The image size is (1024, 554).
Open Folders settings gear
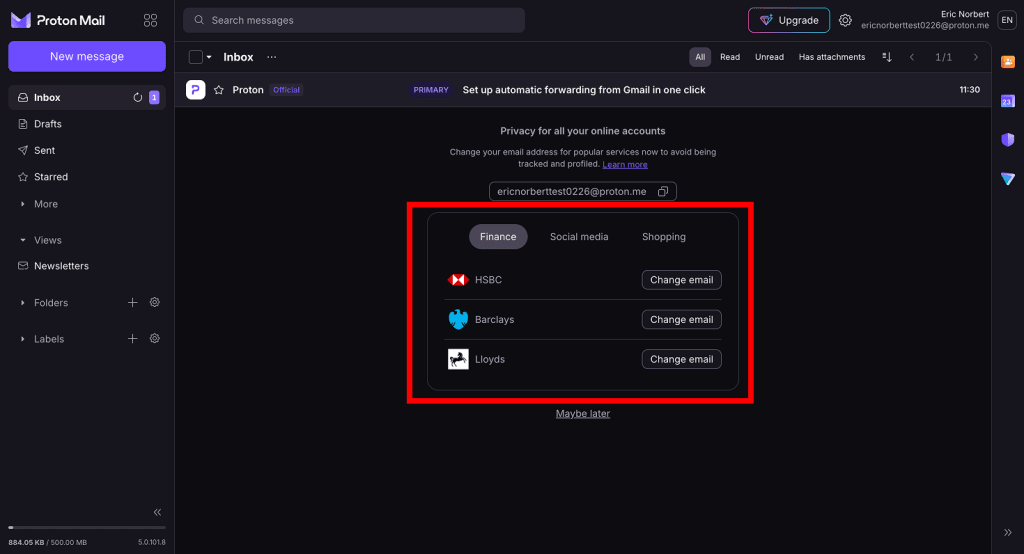(x=155, y=302)
